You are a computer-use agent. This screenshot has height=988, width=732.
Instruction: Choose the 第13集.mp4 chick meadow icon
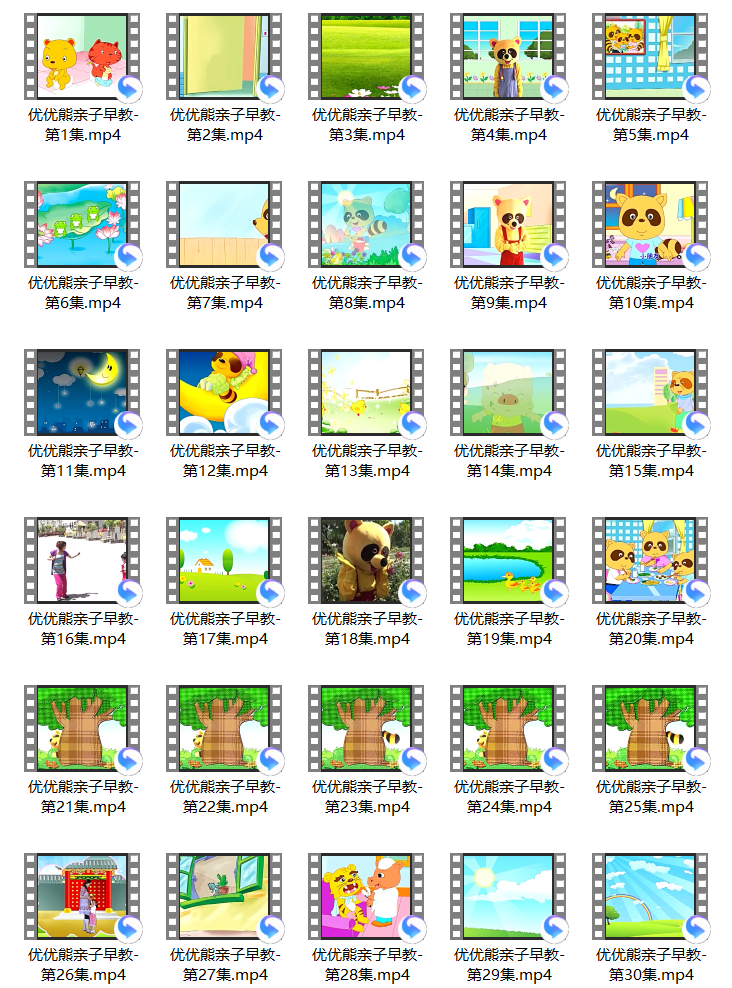pyautogui.click(x=366, y=393)
